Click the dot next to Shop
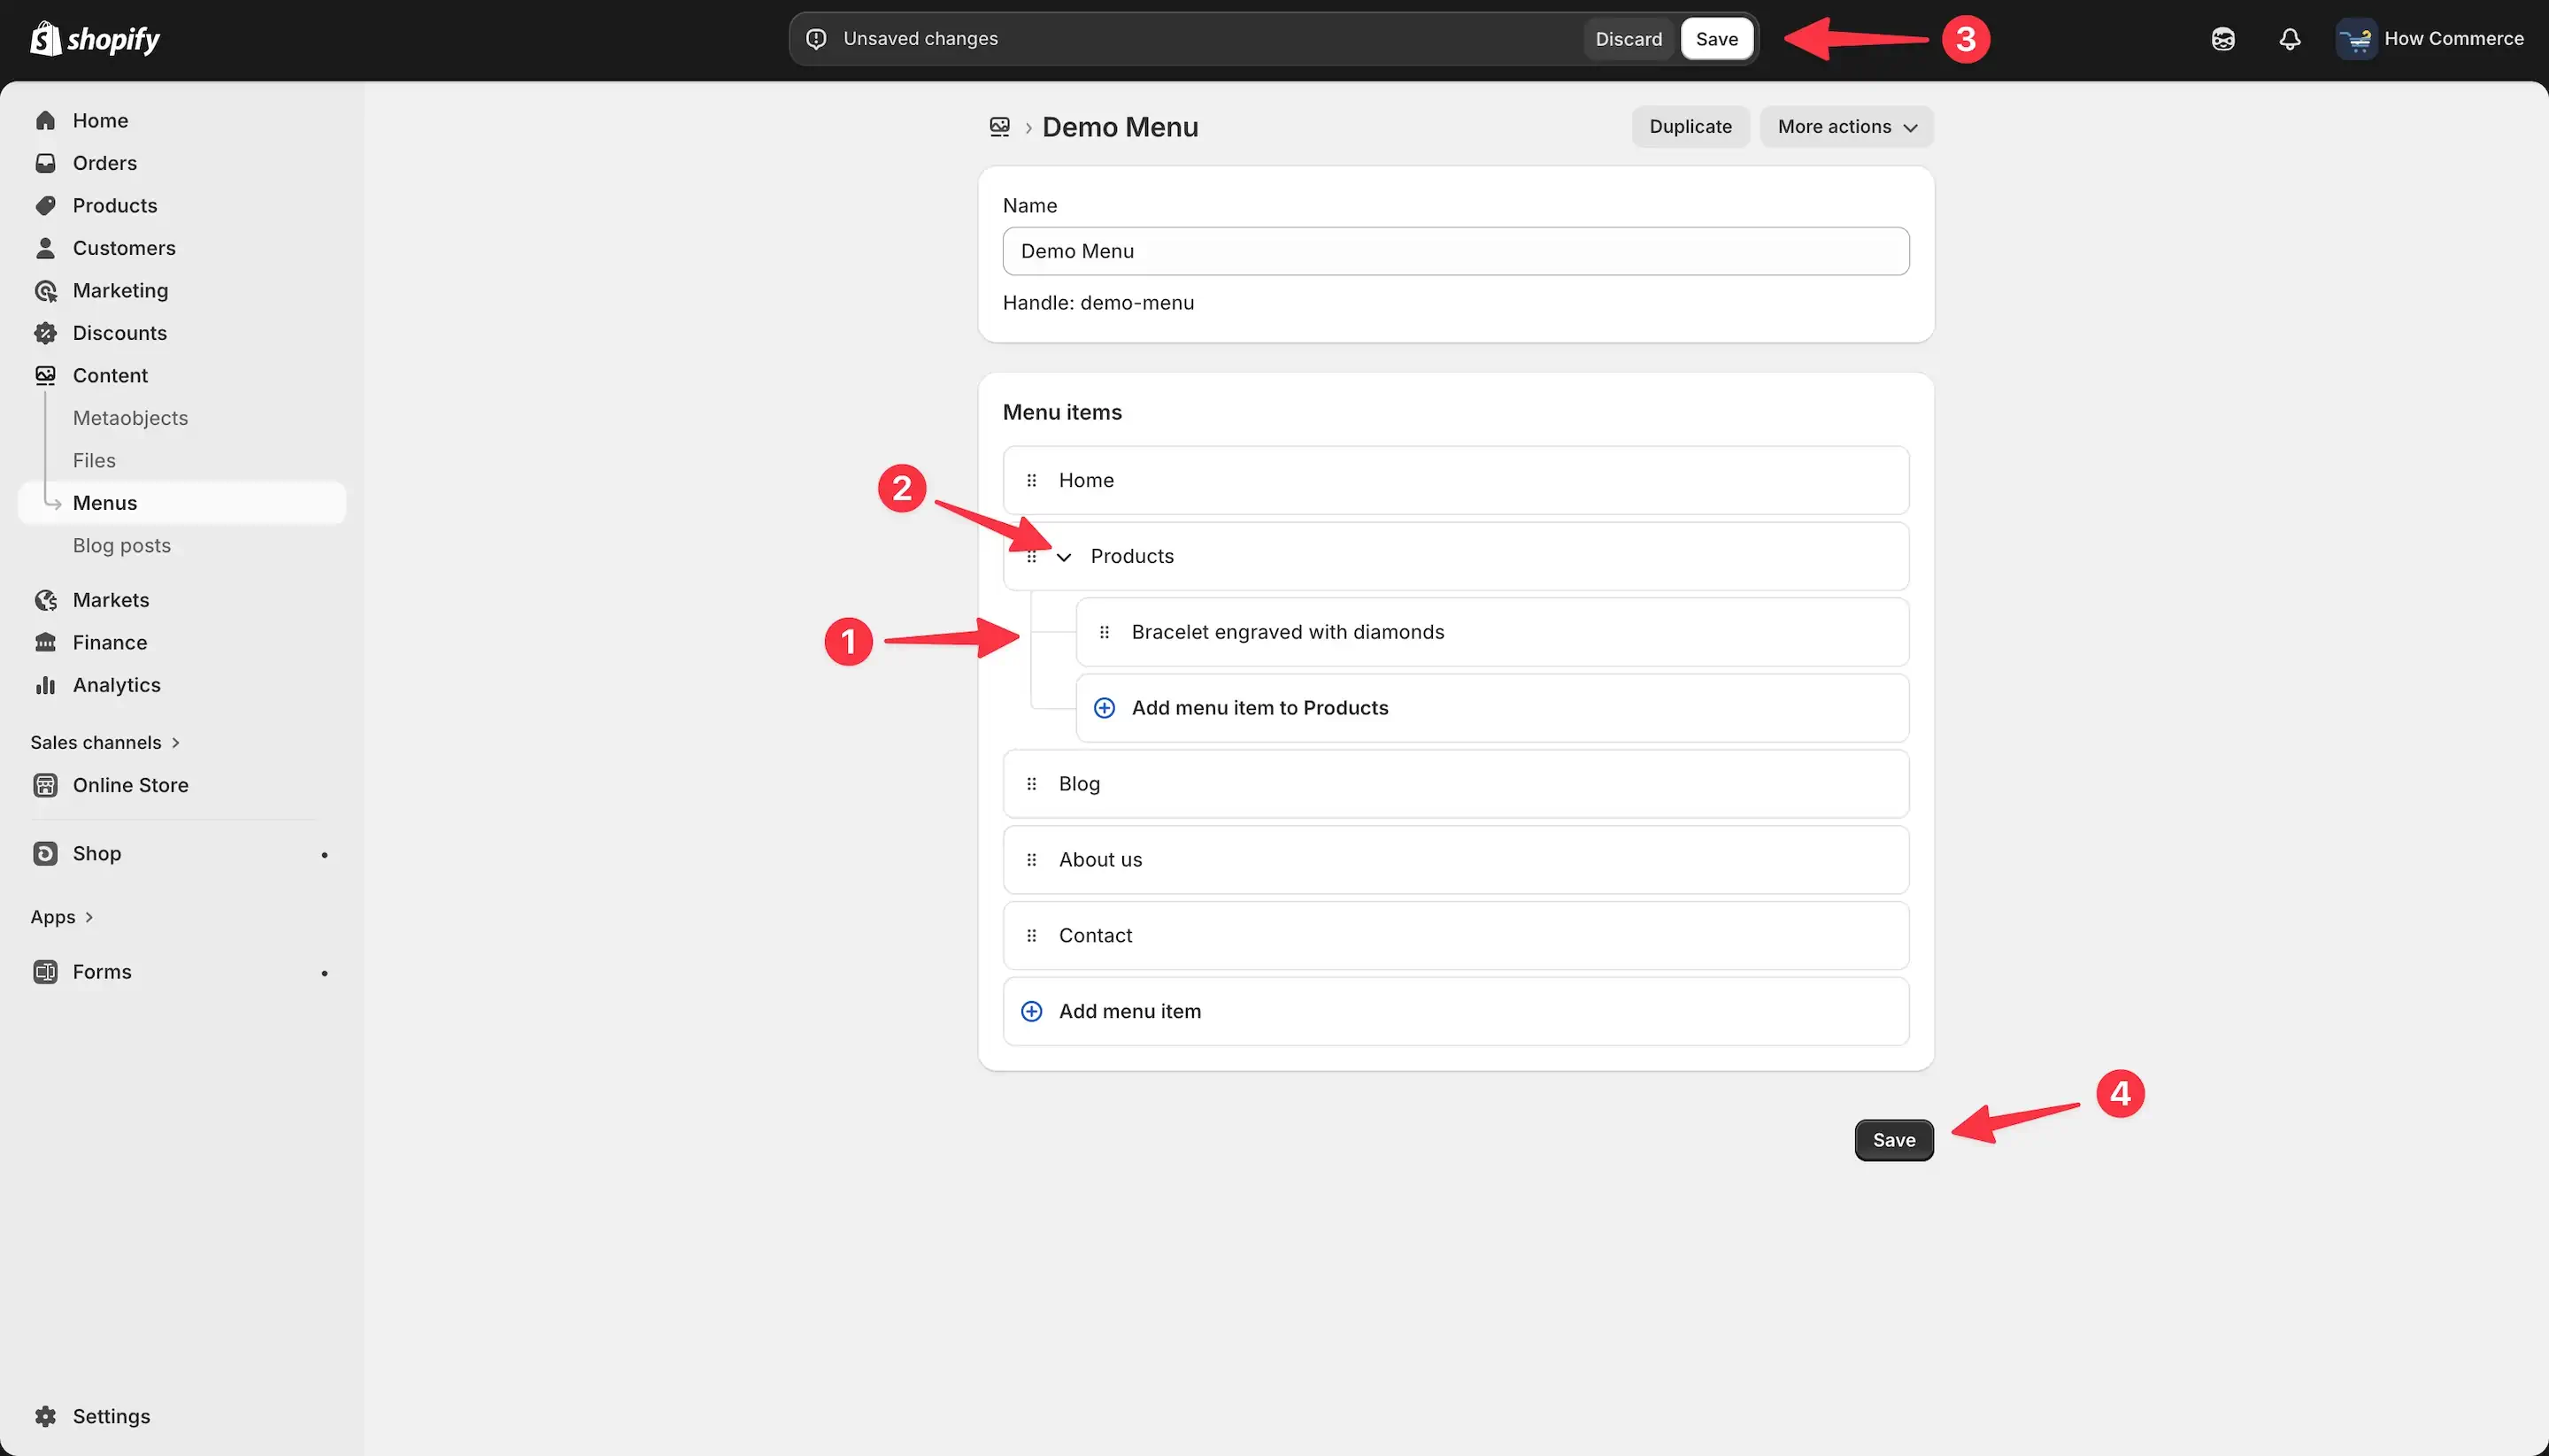Screen dimensions: 2549x1456 pos(324,855)
